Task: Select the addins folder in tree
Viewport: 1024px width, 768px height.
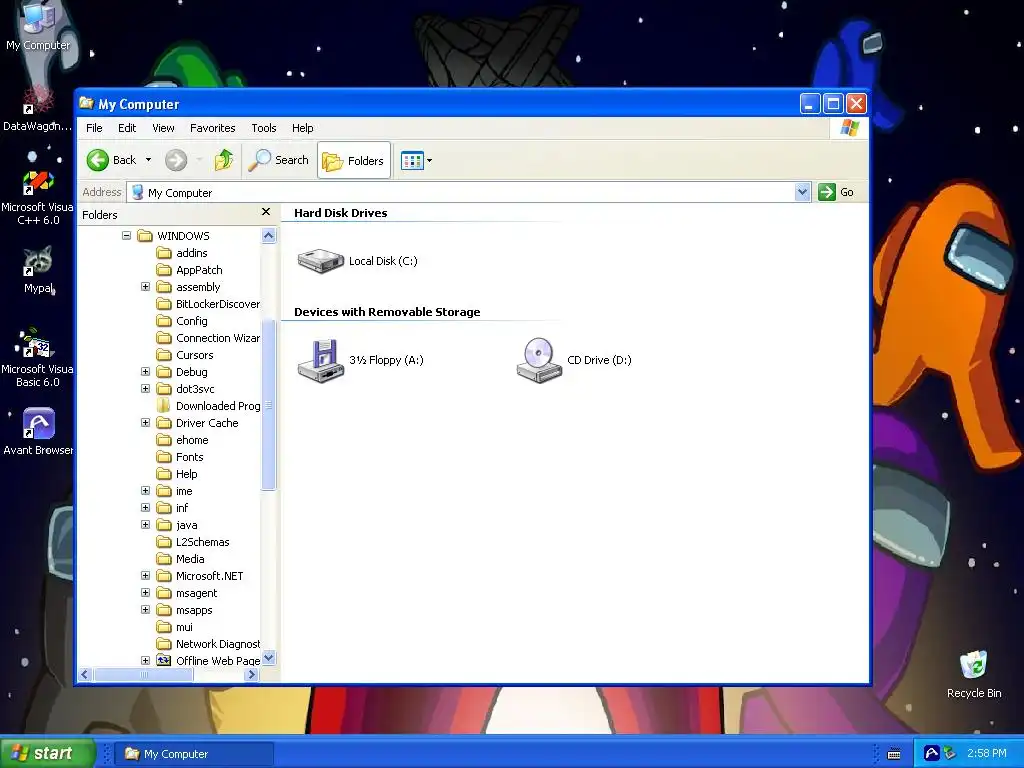Action: (x=182, y=253)
